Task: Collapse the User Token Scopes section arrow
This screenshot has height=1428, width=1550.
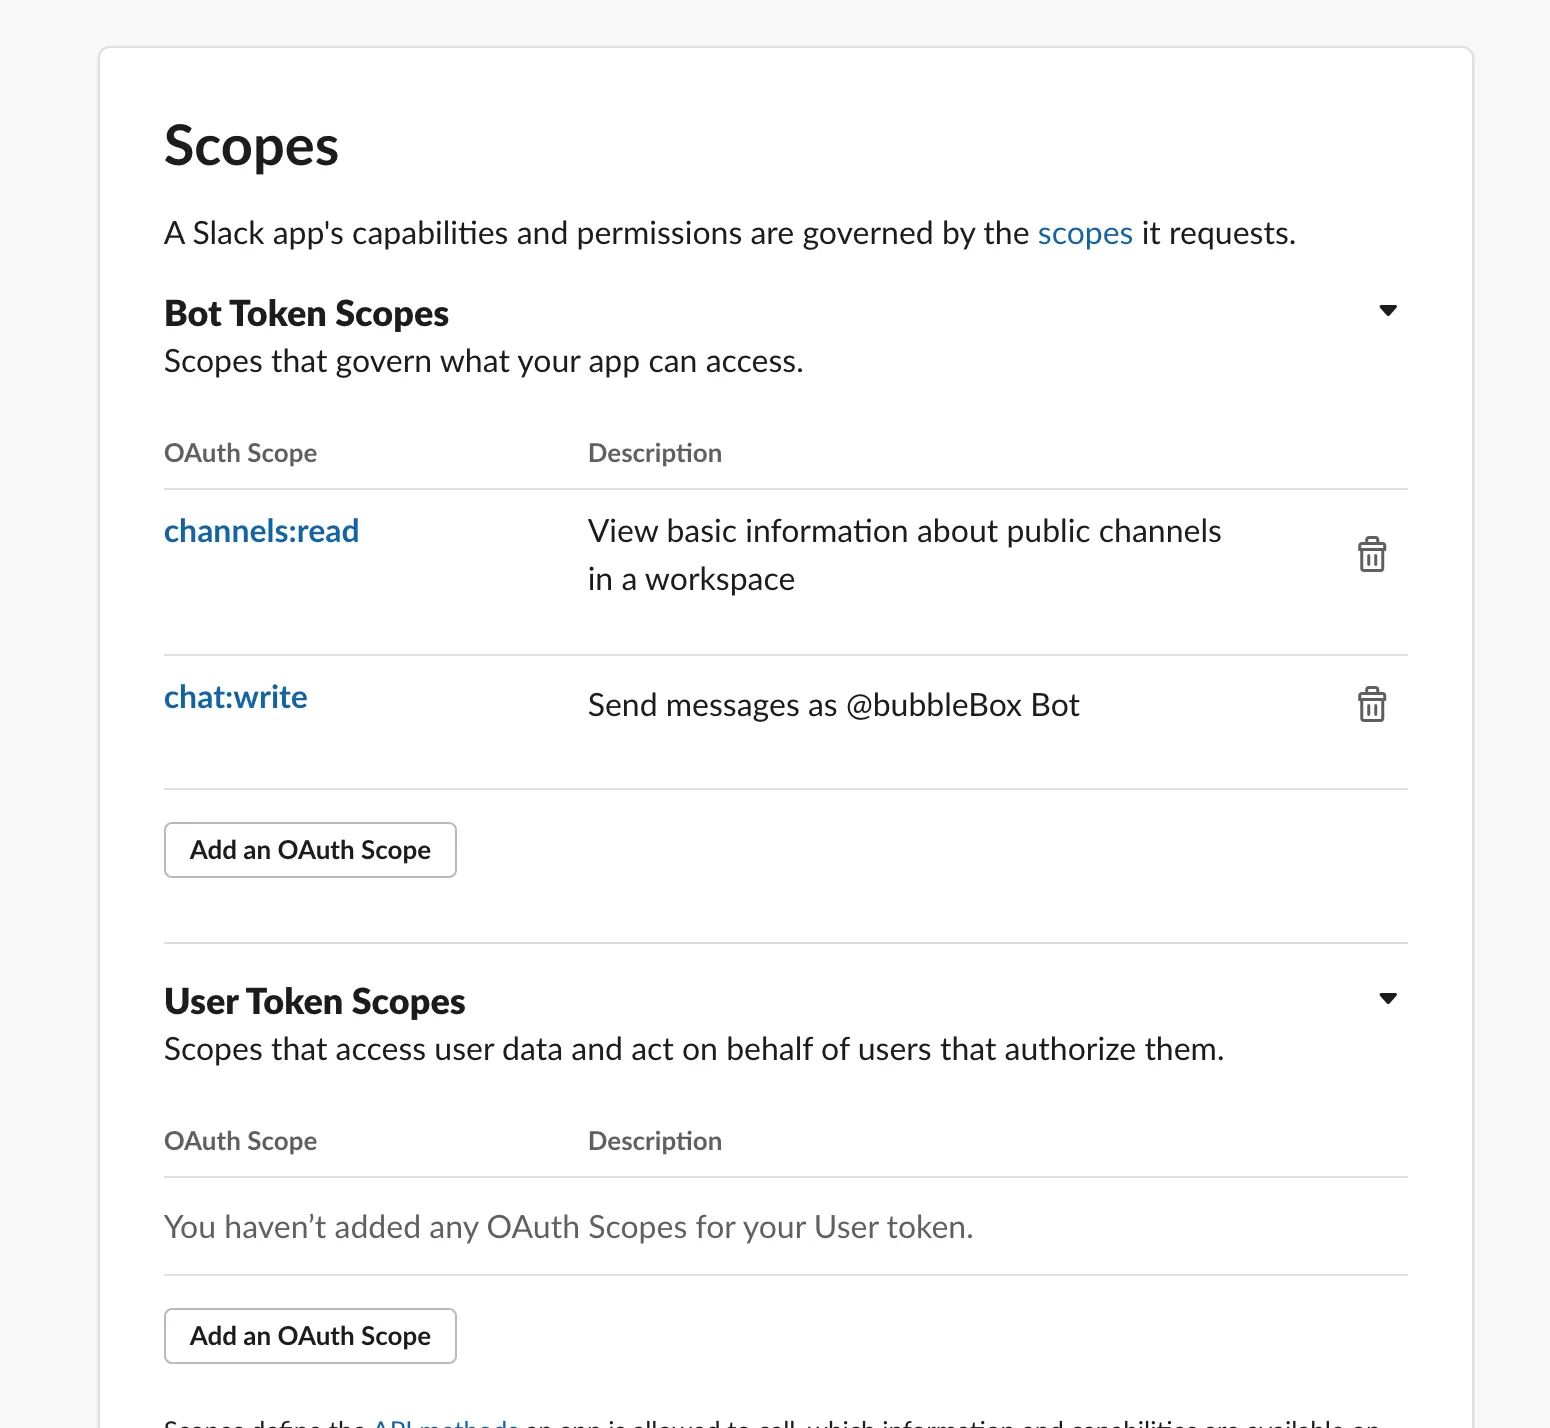Action: click(x=1387, y=999)
